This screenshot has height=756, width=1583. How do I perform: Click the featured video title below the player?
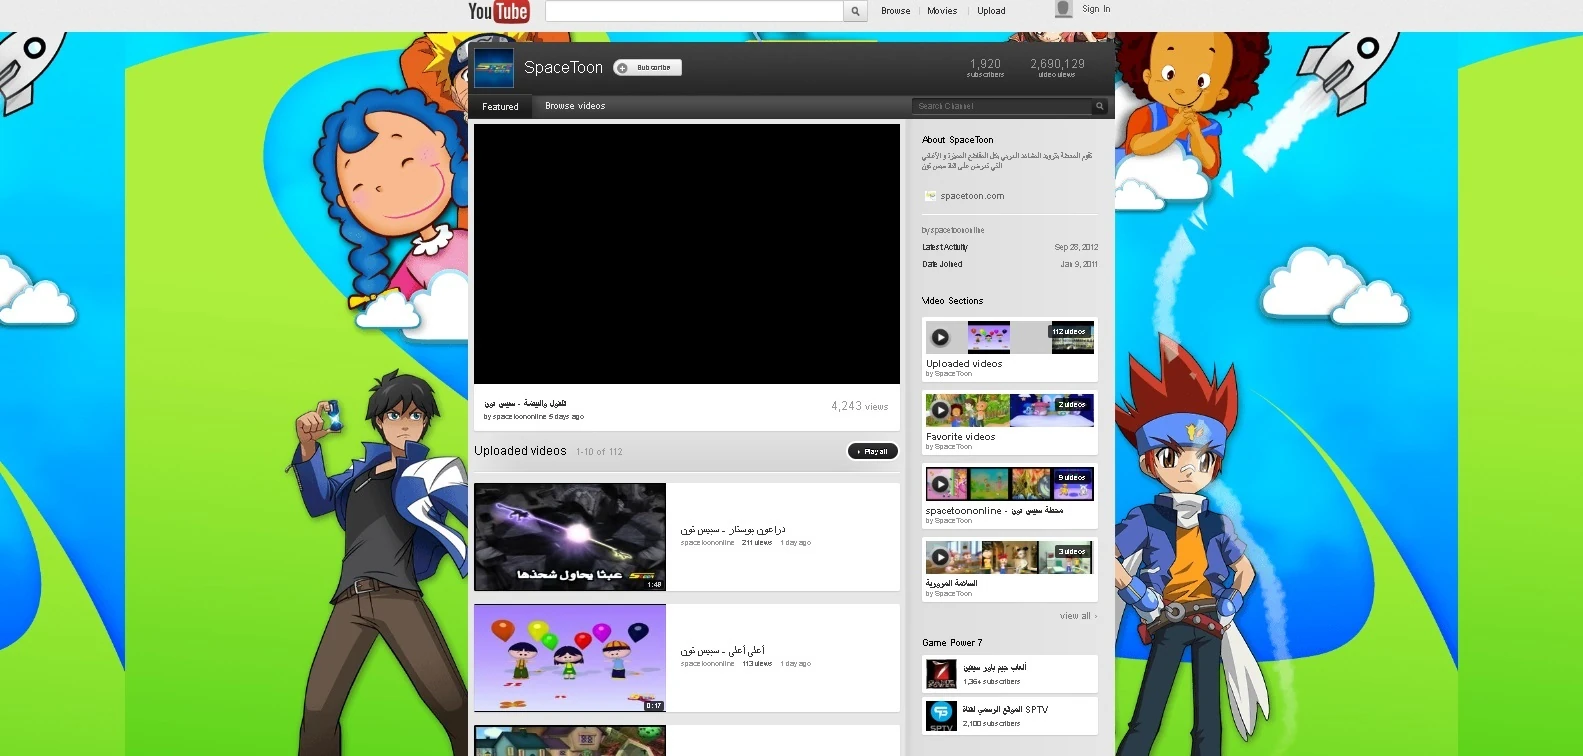[526, 403]
